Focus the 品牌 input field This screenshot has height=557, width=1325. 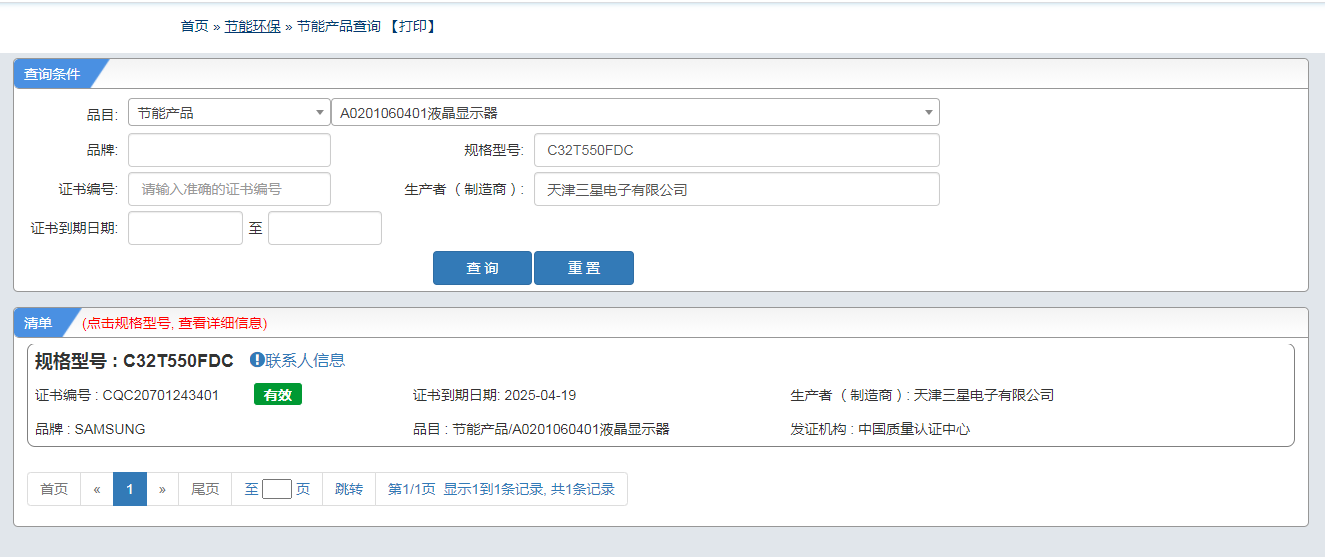pyautogui.click(x=229, y=150)
